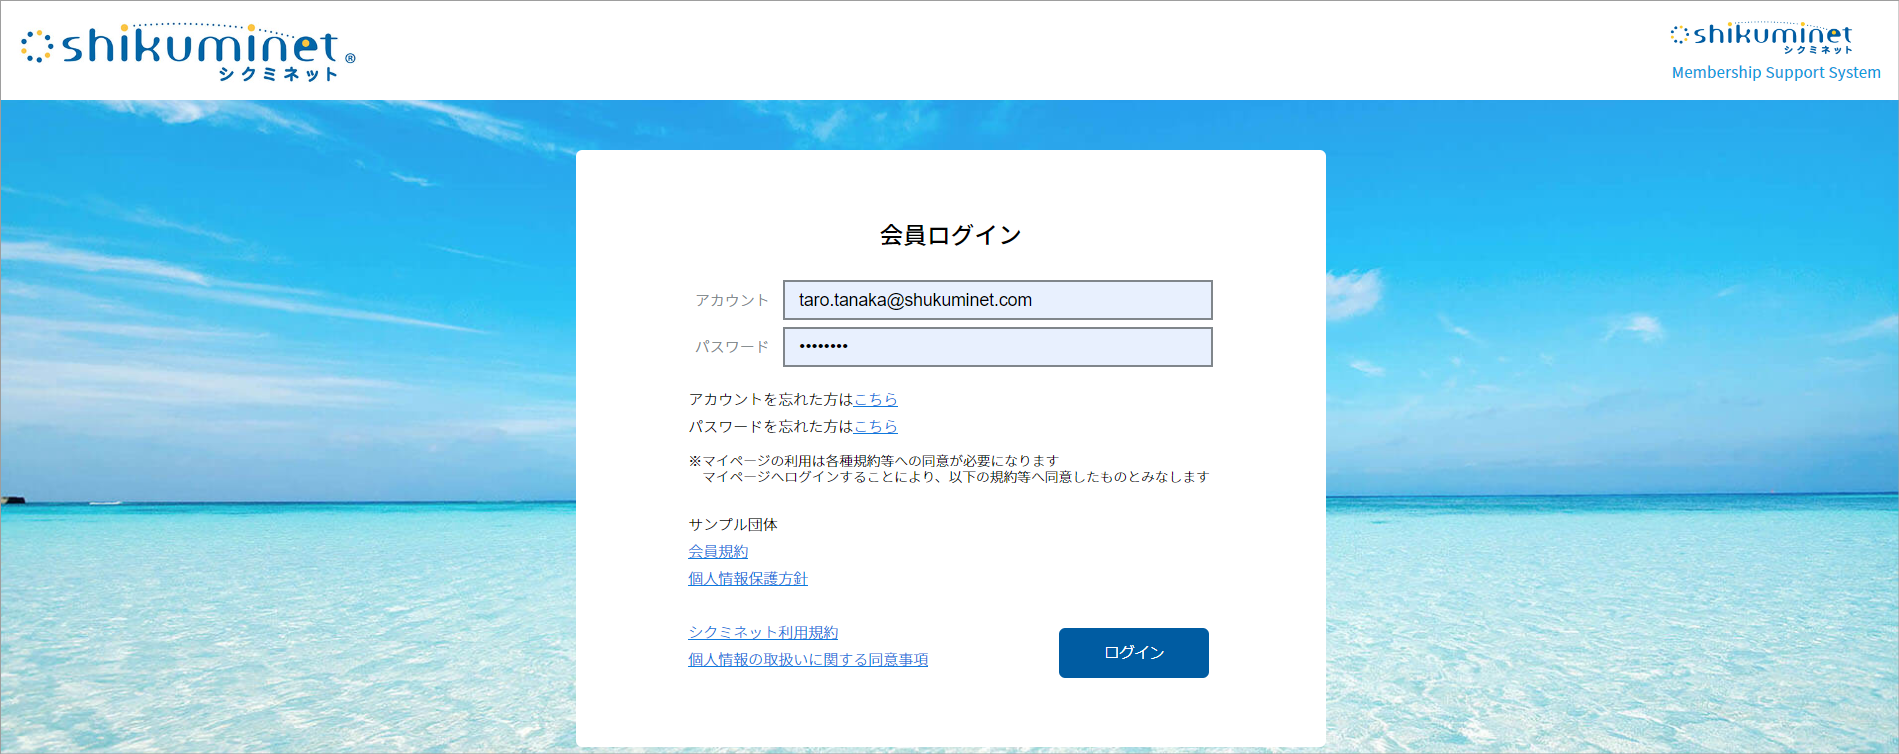
Task: Click the large shikuminet logo in header
Action: (200, 47)
